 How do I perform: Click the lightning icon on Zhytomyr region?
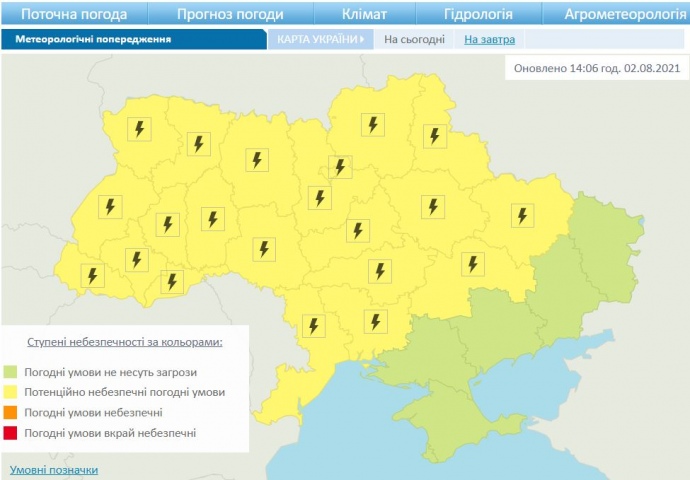click(x=259, y=160)
